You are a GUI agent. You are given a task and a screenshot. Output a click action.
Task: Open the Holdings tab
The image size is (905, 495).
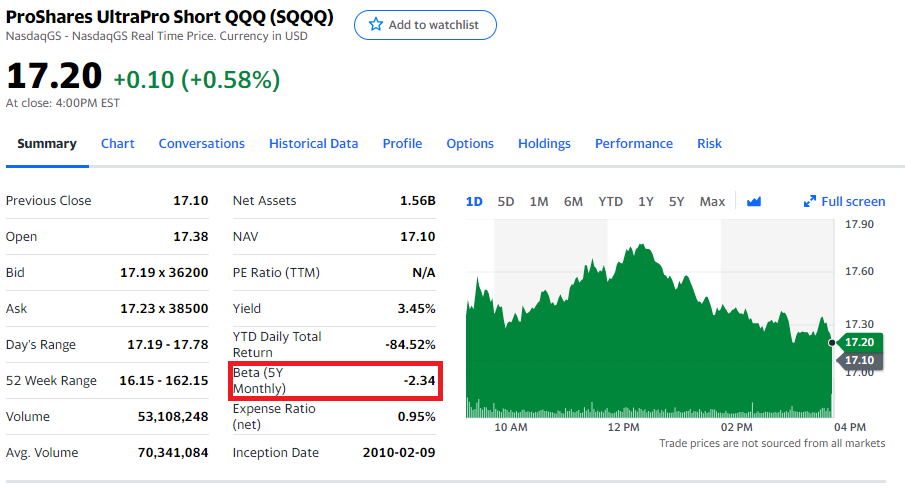(544, 144)
